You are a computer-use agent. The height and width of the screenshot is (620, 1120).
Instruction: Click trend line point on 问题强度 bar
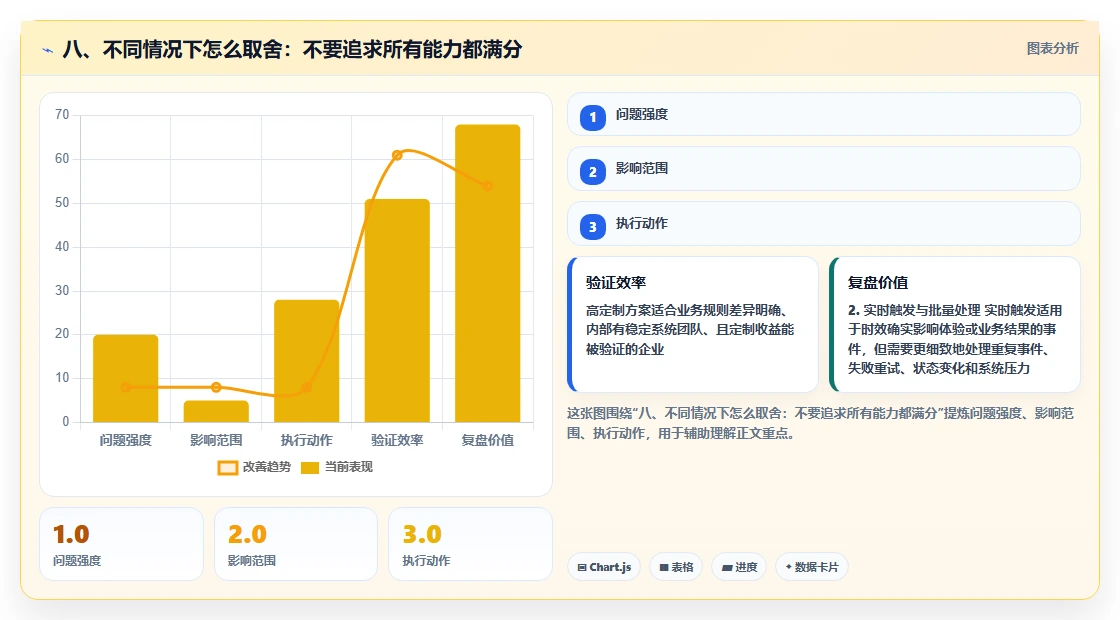point(126,387)
